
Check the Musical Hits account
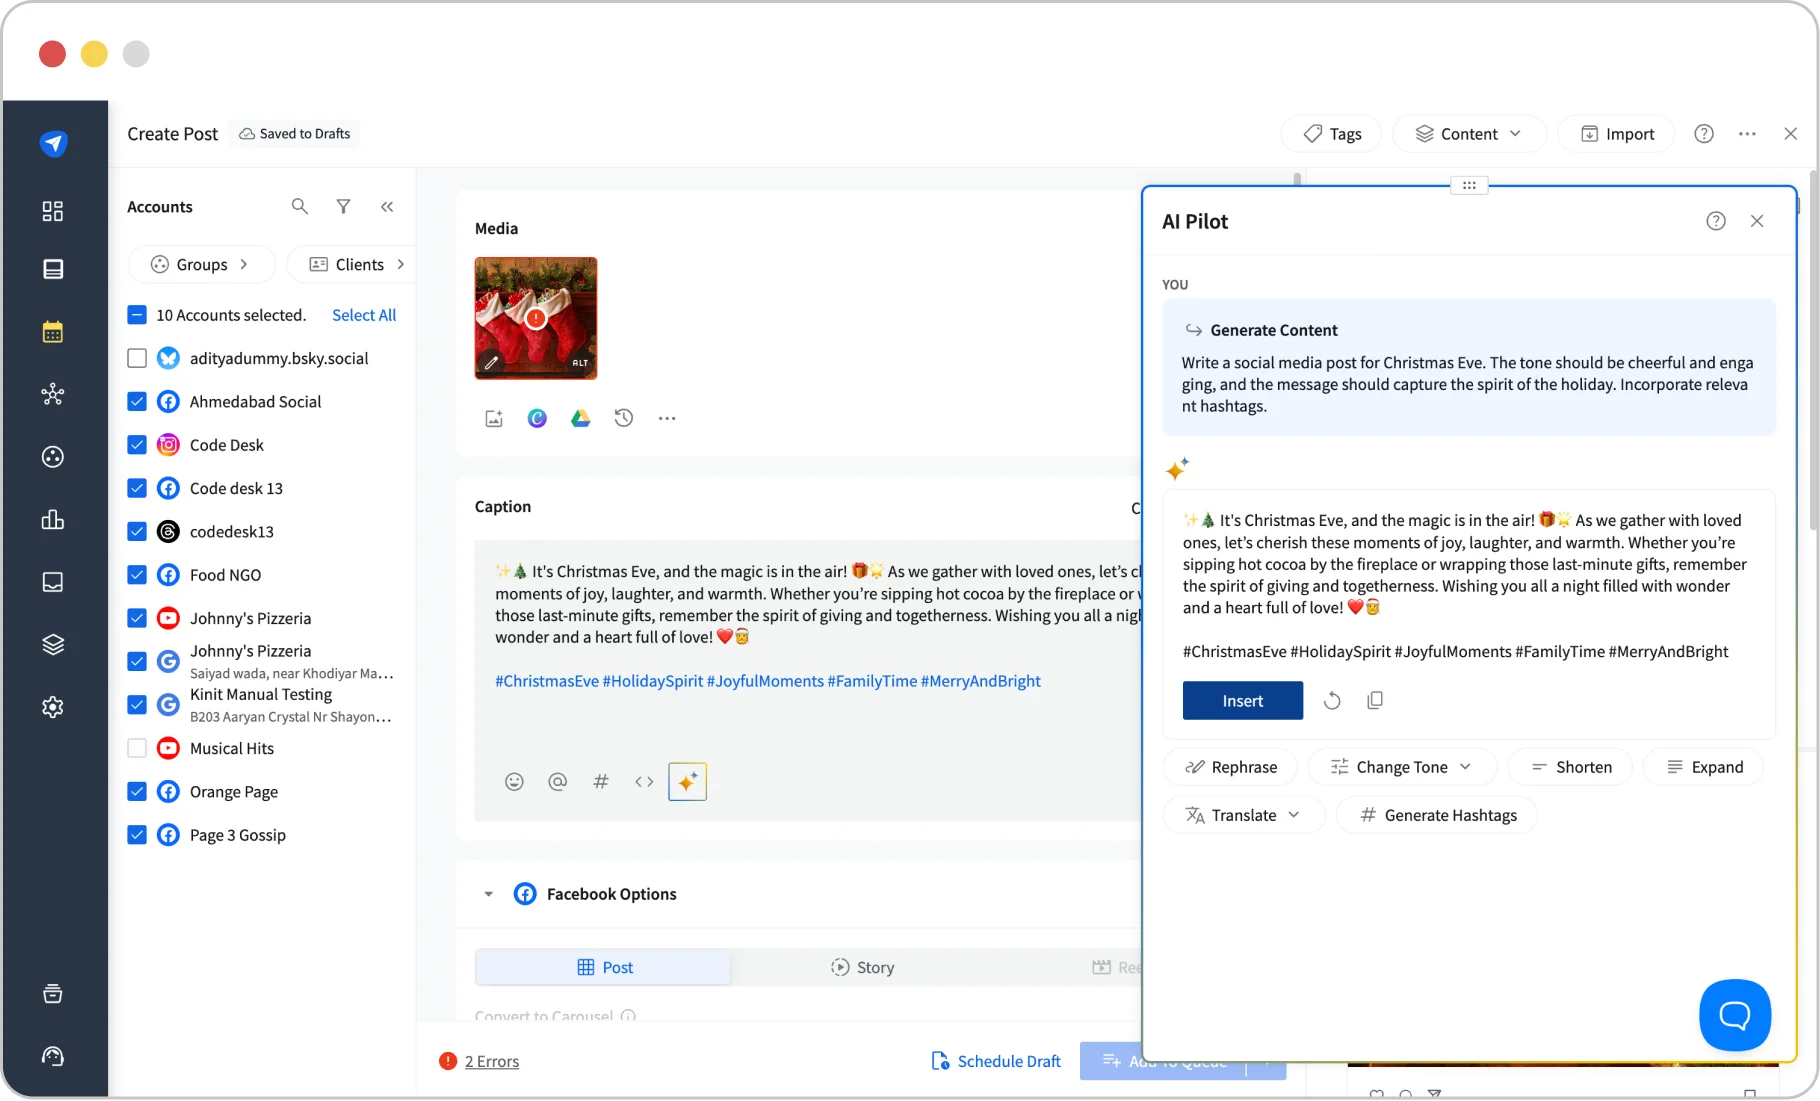[137, 748]
